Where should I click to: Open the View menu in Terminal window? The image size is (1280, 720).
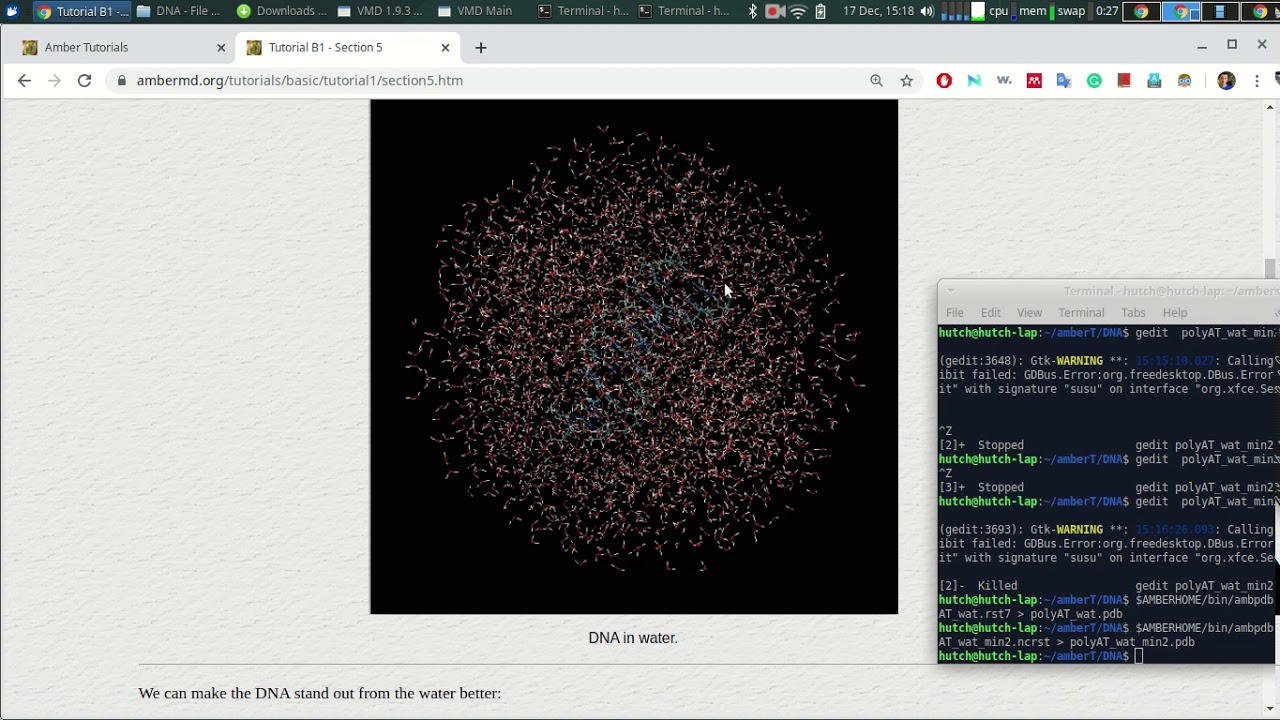point(1029,312)
